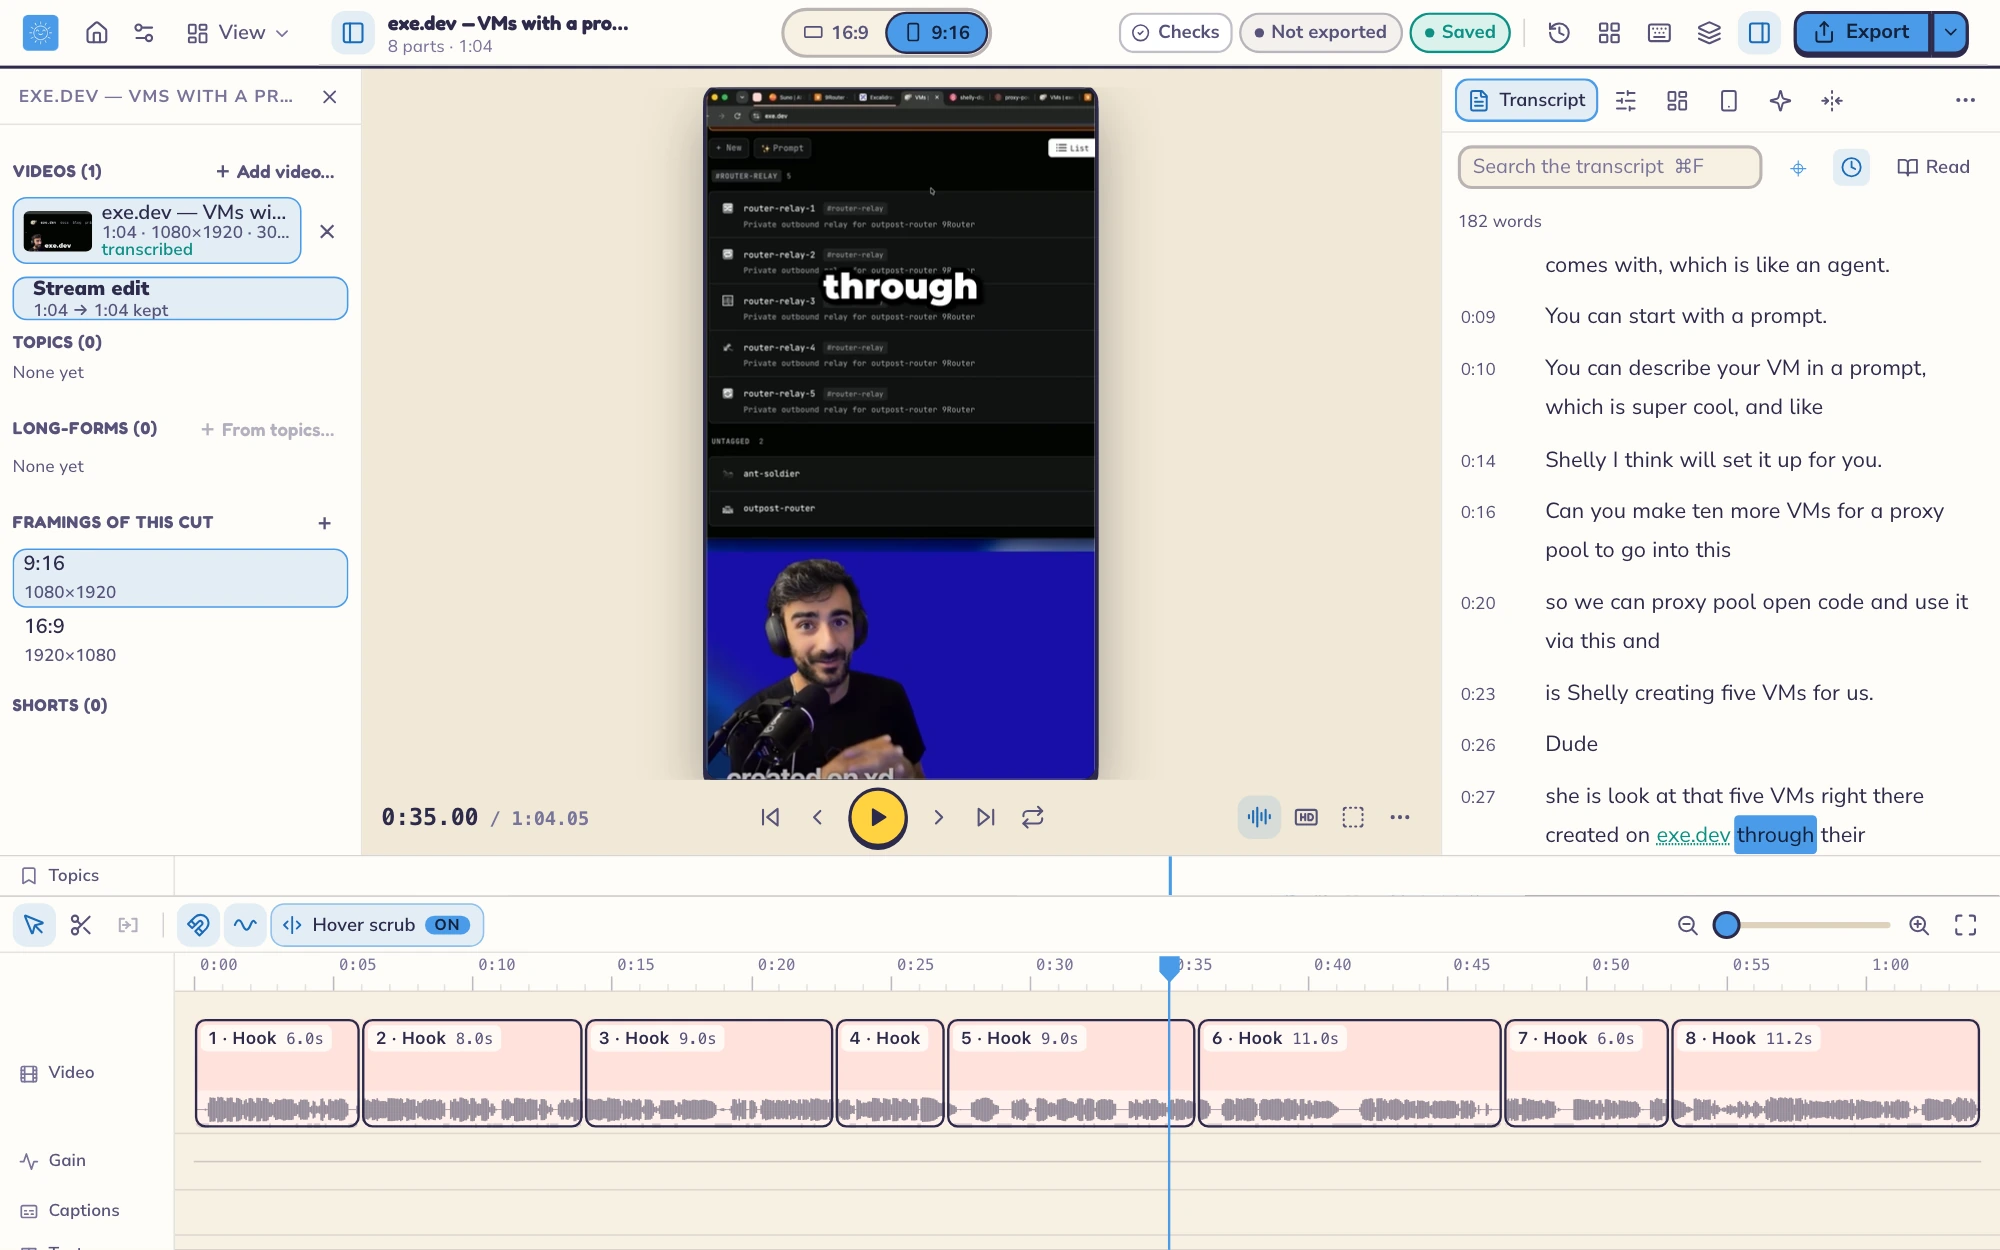The width and height of the screenshot is (2000, 1250).
Task: Select the 16:9 1920×1080 framing
Action: tap(180, 640)
